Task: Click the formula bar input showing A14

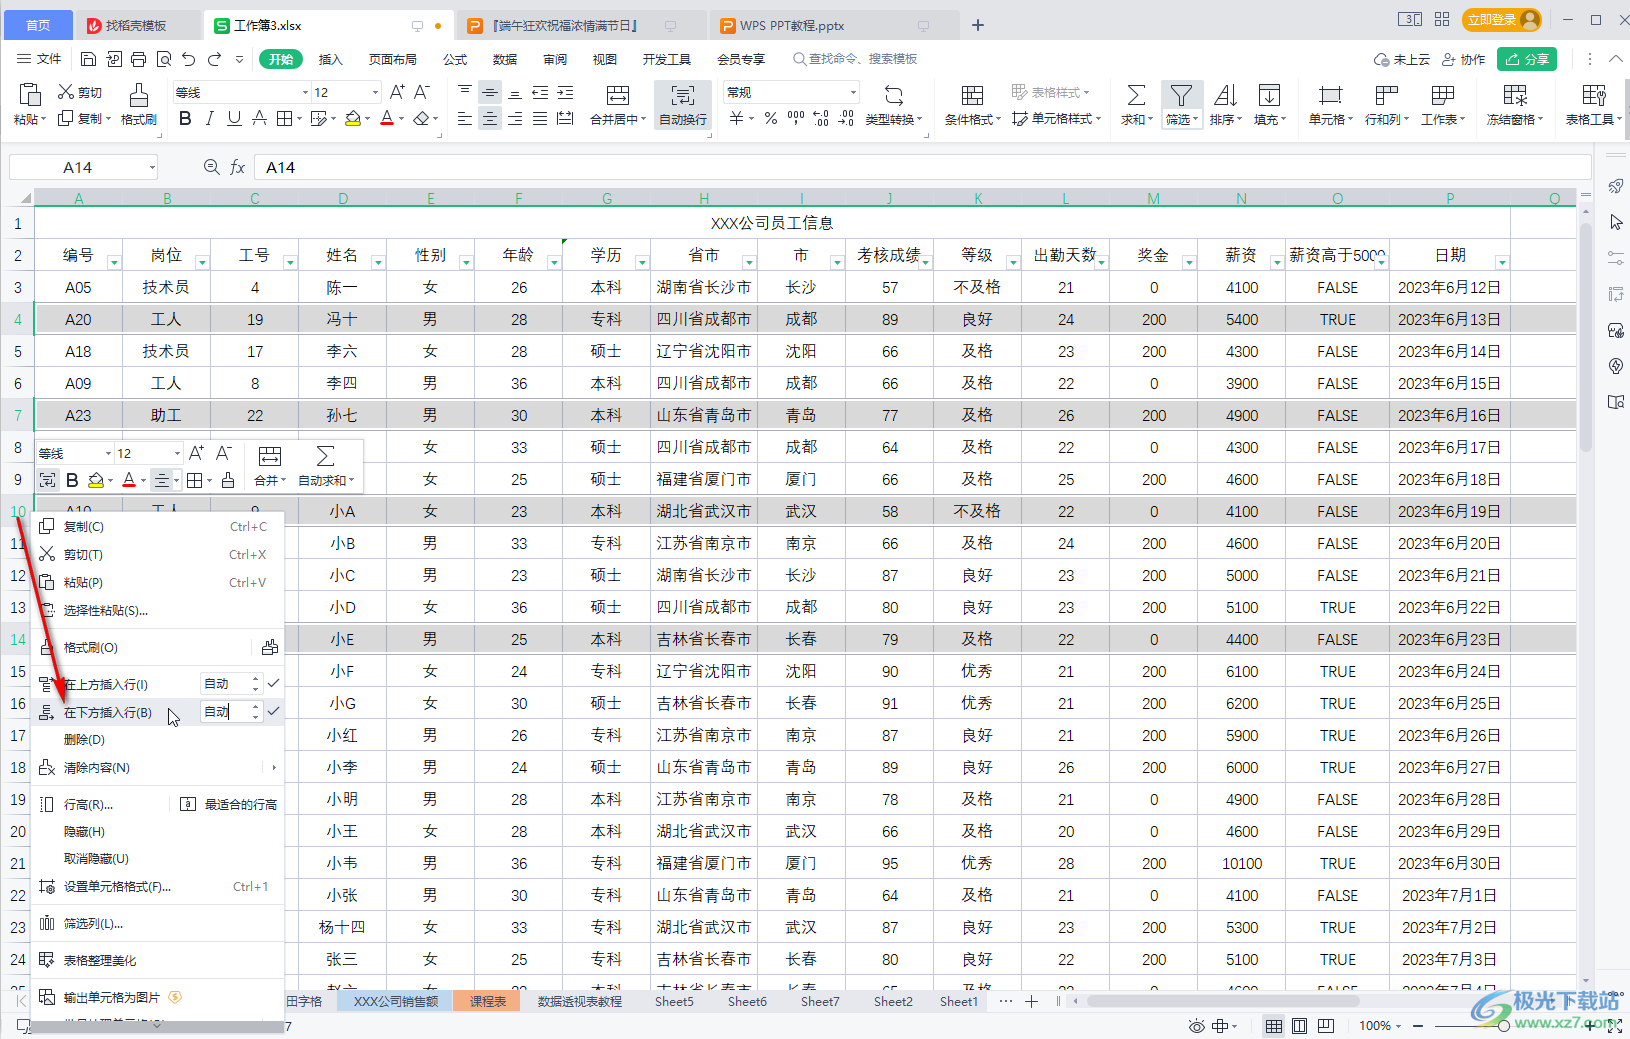Action: [x=920, y=167]
